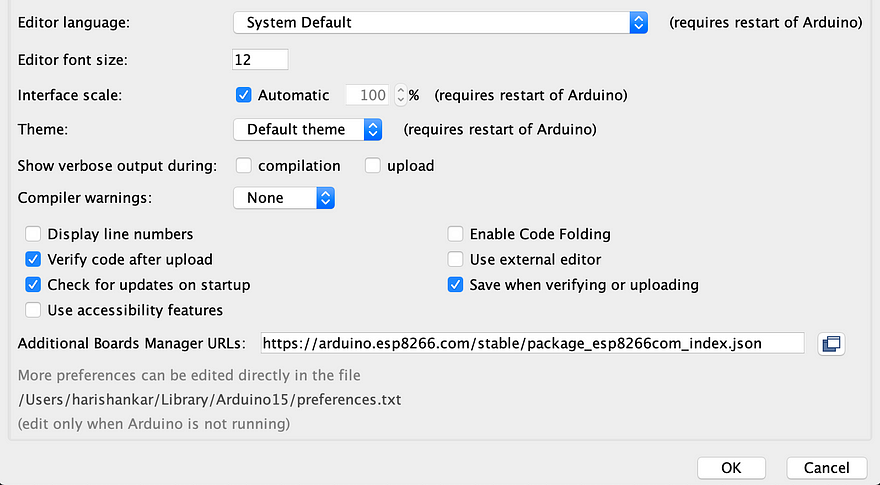880x485 pixels.
Task: Open the Editor language dropdown
Action: tap(441, 22)
